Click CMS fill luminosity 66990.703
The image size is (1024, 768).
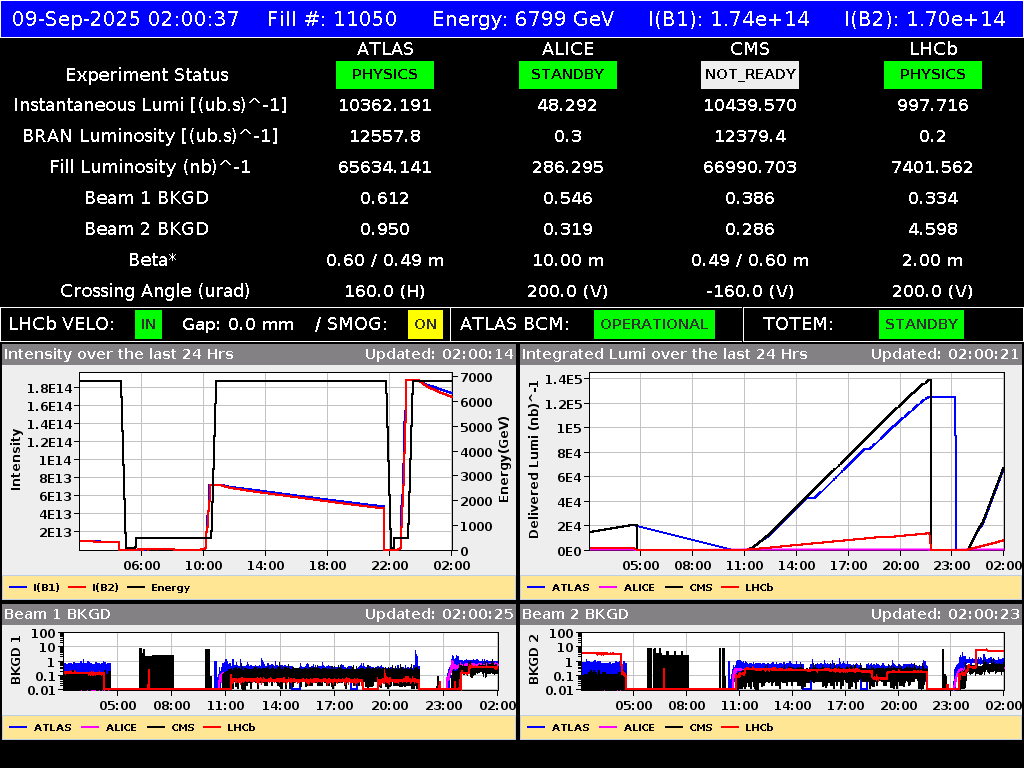click(x=750, y=167)
